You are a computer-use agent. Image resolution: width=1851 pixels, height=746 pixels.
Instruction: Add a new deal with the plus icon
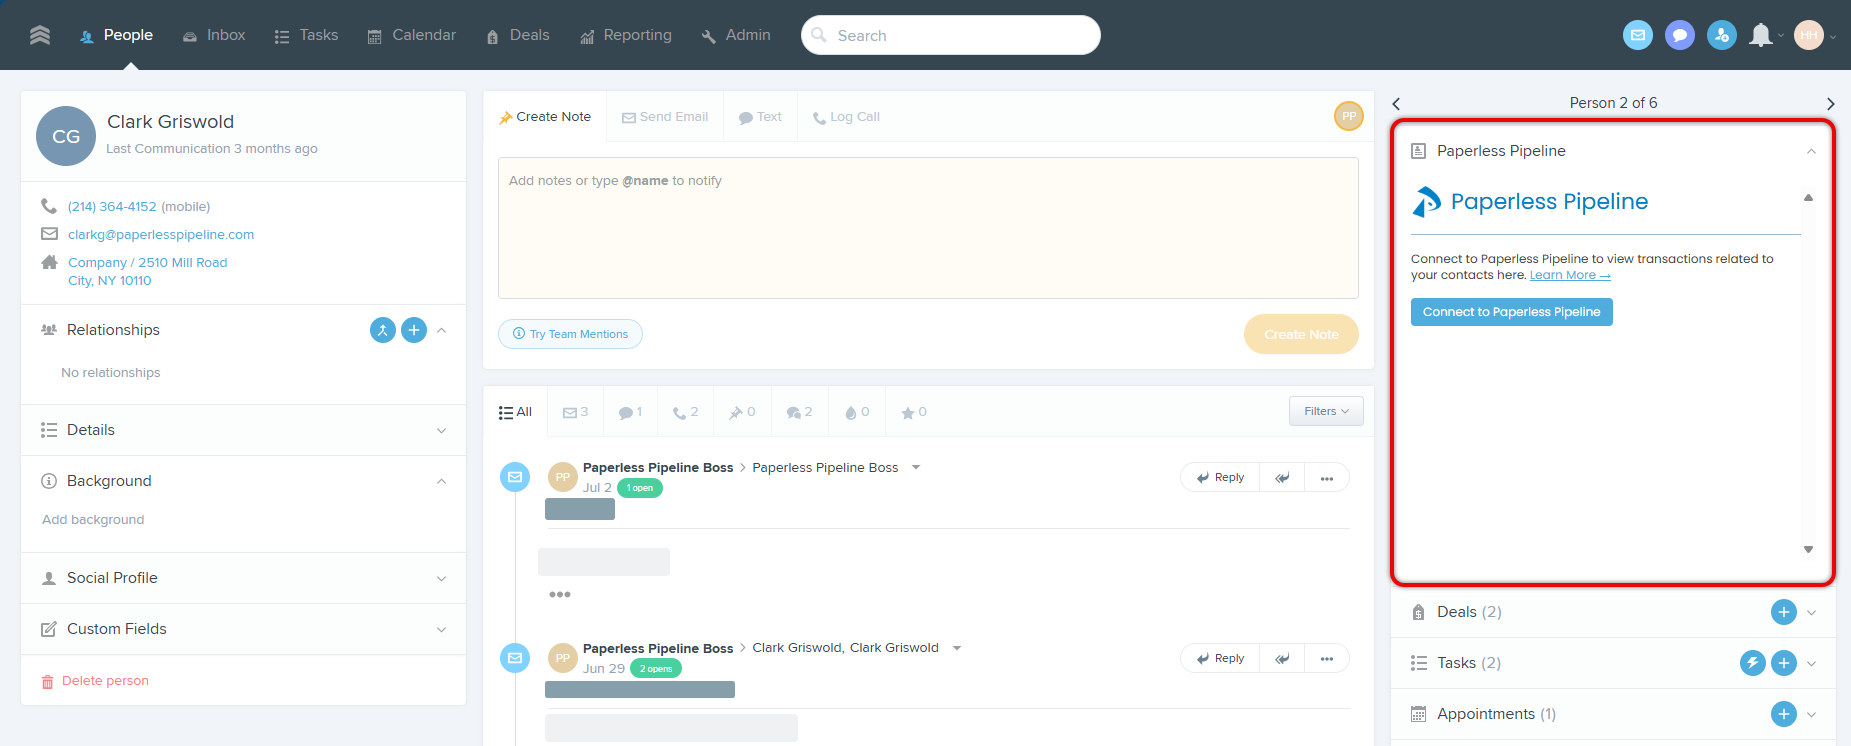pyautogui.click(x=1784, y=612)
